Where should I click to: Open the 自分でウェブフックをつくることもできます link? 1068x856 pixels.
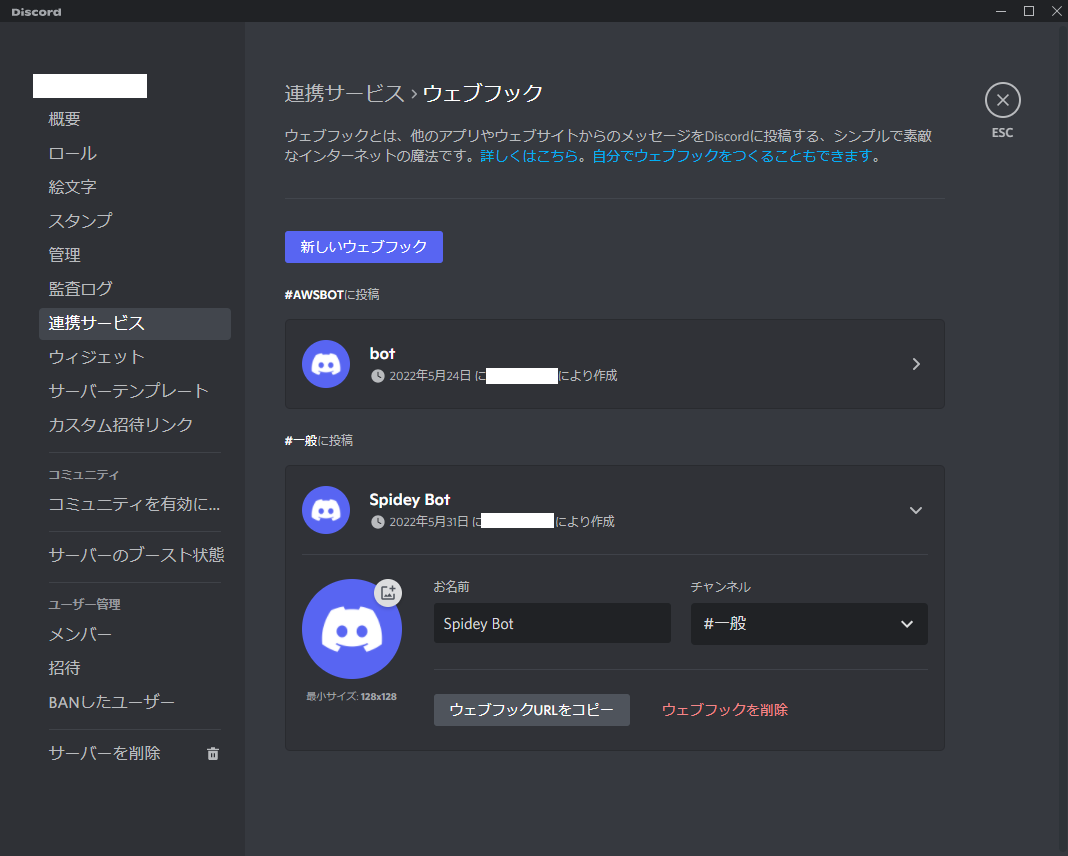pyautogui.click(x=732, y=156)
